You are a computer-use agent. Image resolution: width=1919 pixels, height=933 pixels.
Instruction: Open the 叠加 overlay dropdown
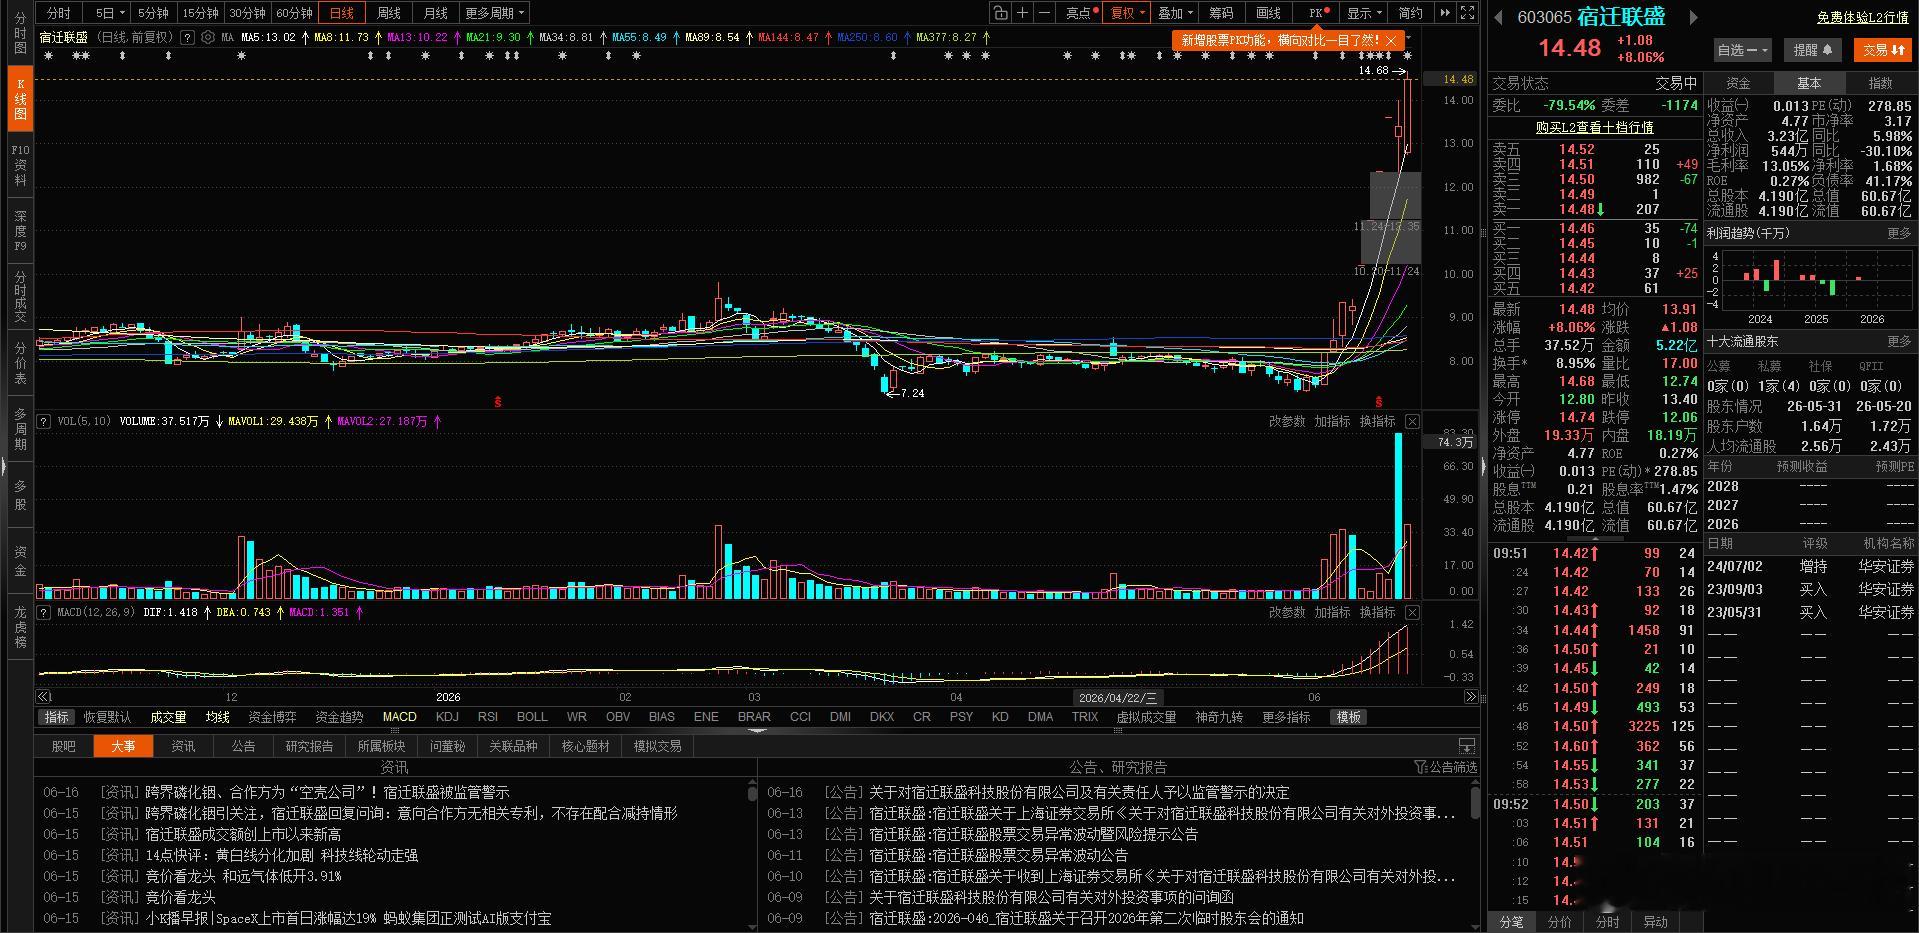tap(1175, 13)
